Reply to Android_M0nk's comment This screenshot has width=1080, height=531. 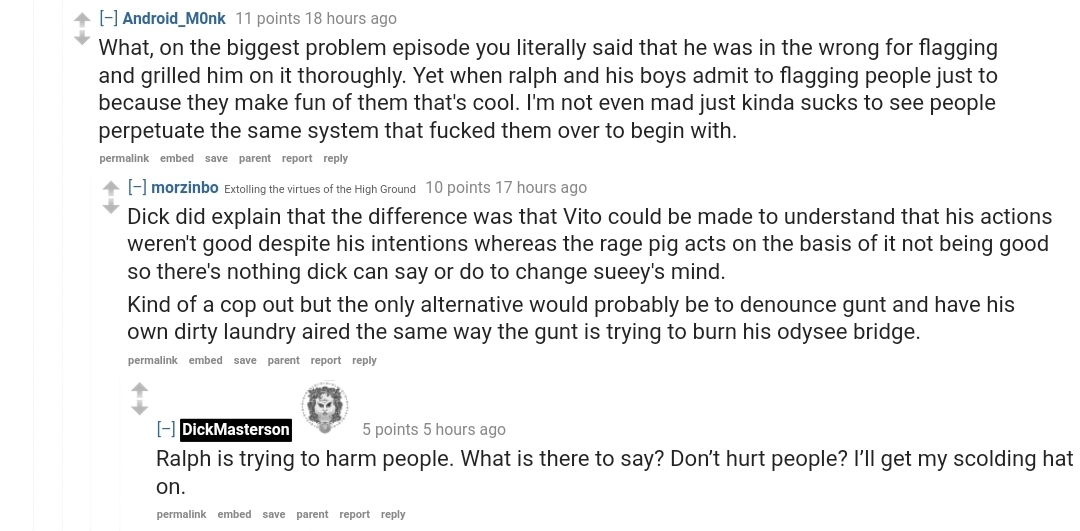(335, 158)
